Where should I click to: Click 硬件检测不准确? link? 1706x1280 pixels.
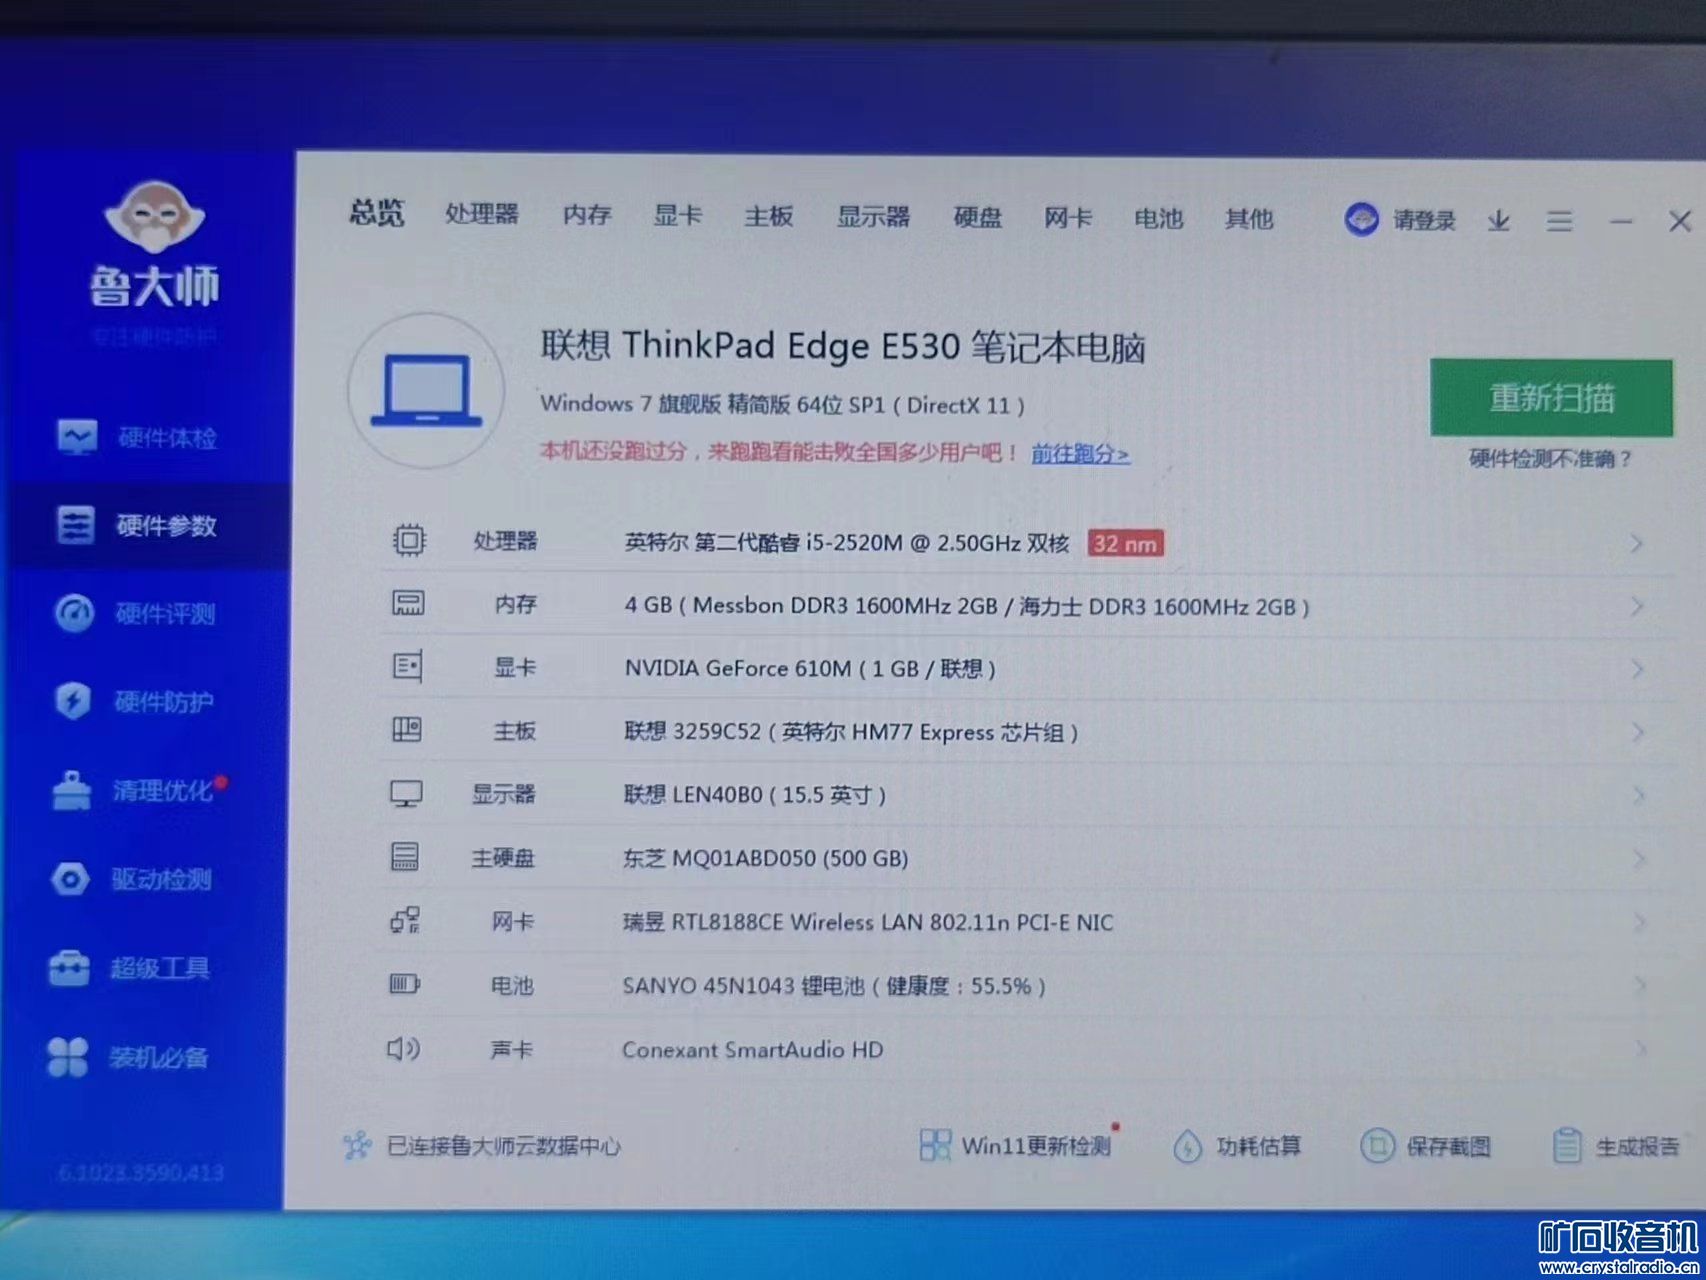tap(1550, 459)
